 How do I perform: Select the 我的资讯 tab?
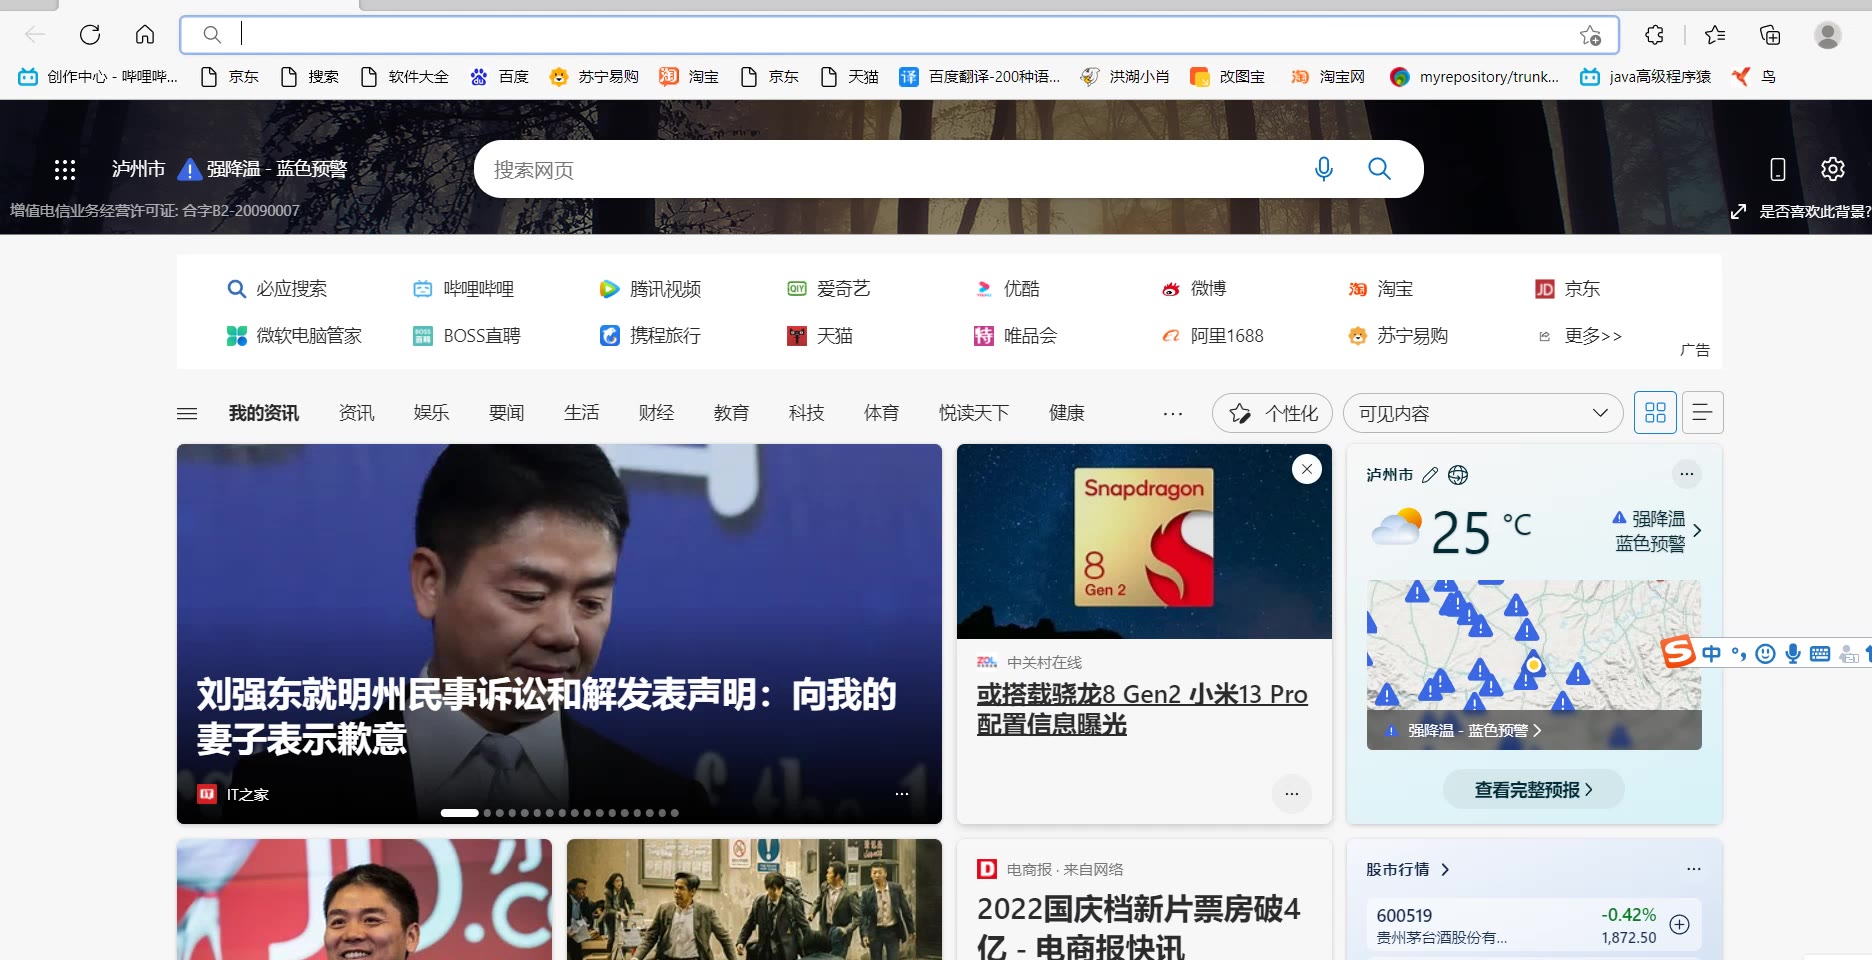(x=264, y=413)
